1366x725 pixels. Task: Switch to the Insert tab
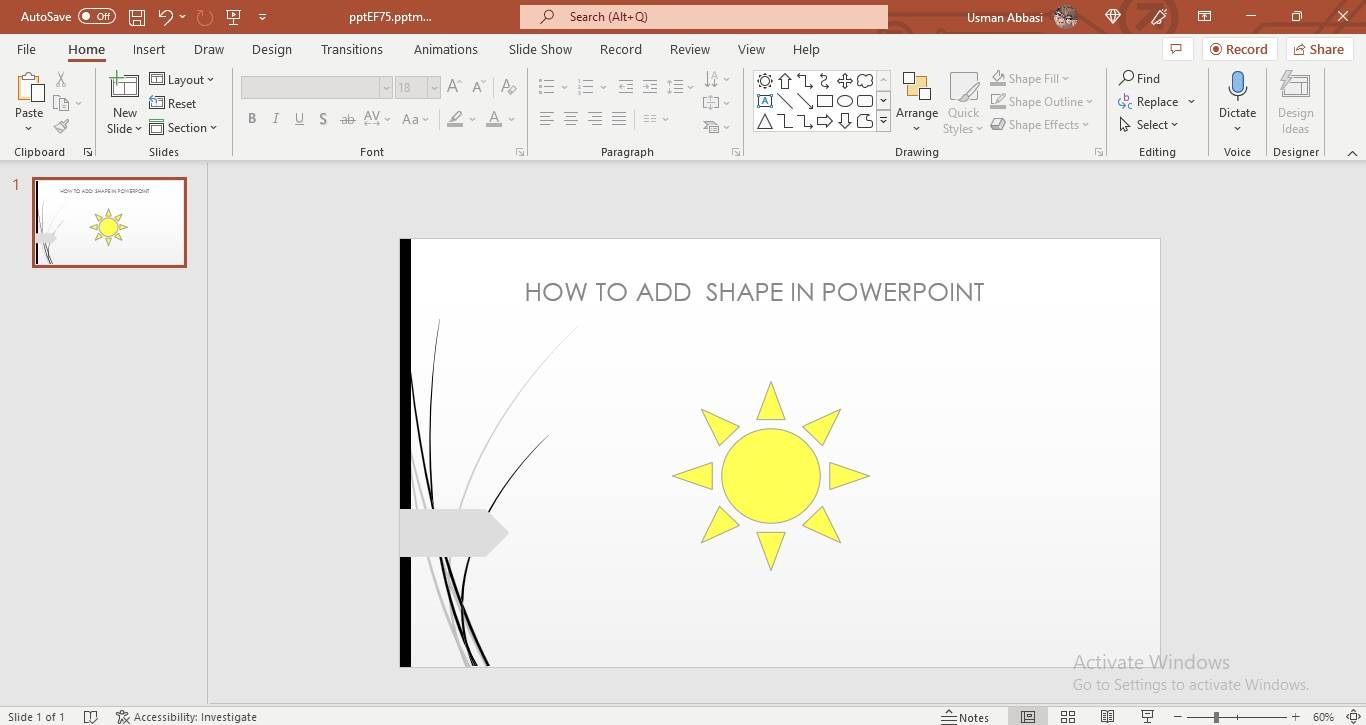pos(149,49)
